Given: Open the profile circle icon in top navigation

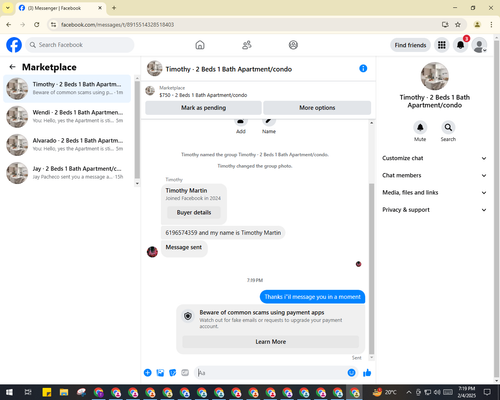Looking at the screenshot, I should (293, 45).
